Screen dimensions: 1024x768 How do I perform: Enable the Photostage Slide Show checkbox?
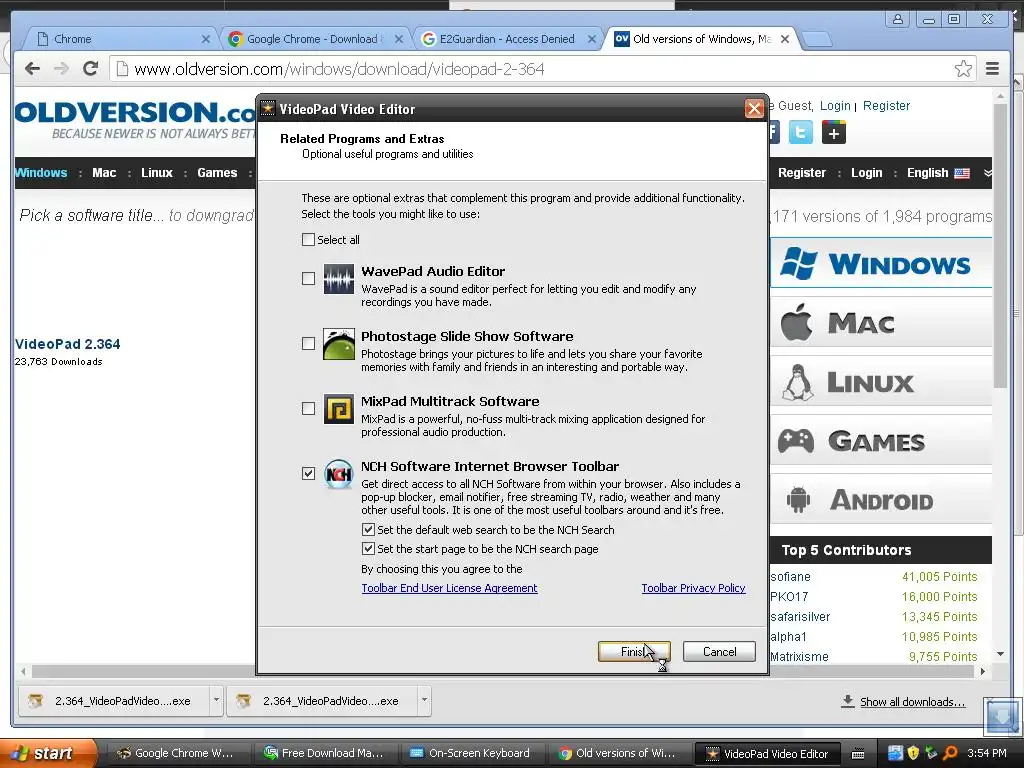pyautogui.click(x=308, y=344)
